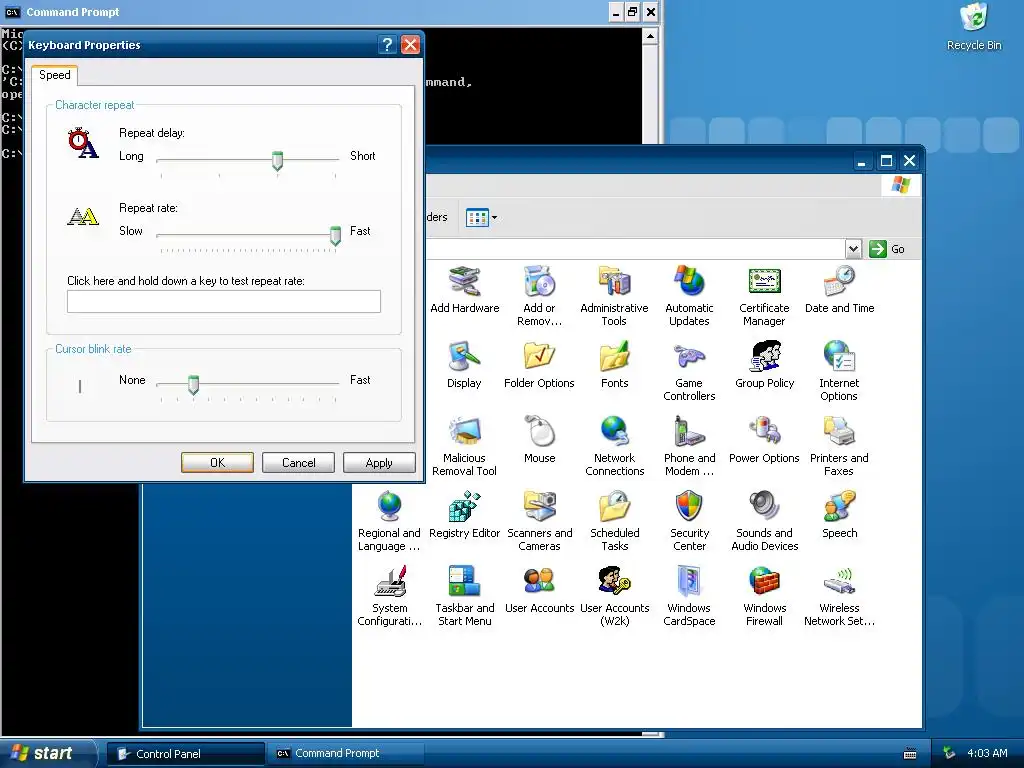
Task: Open the User Accounts icon
Action: (x=539, y=582)
